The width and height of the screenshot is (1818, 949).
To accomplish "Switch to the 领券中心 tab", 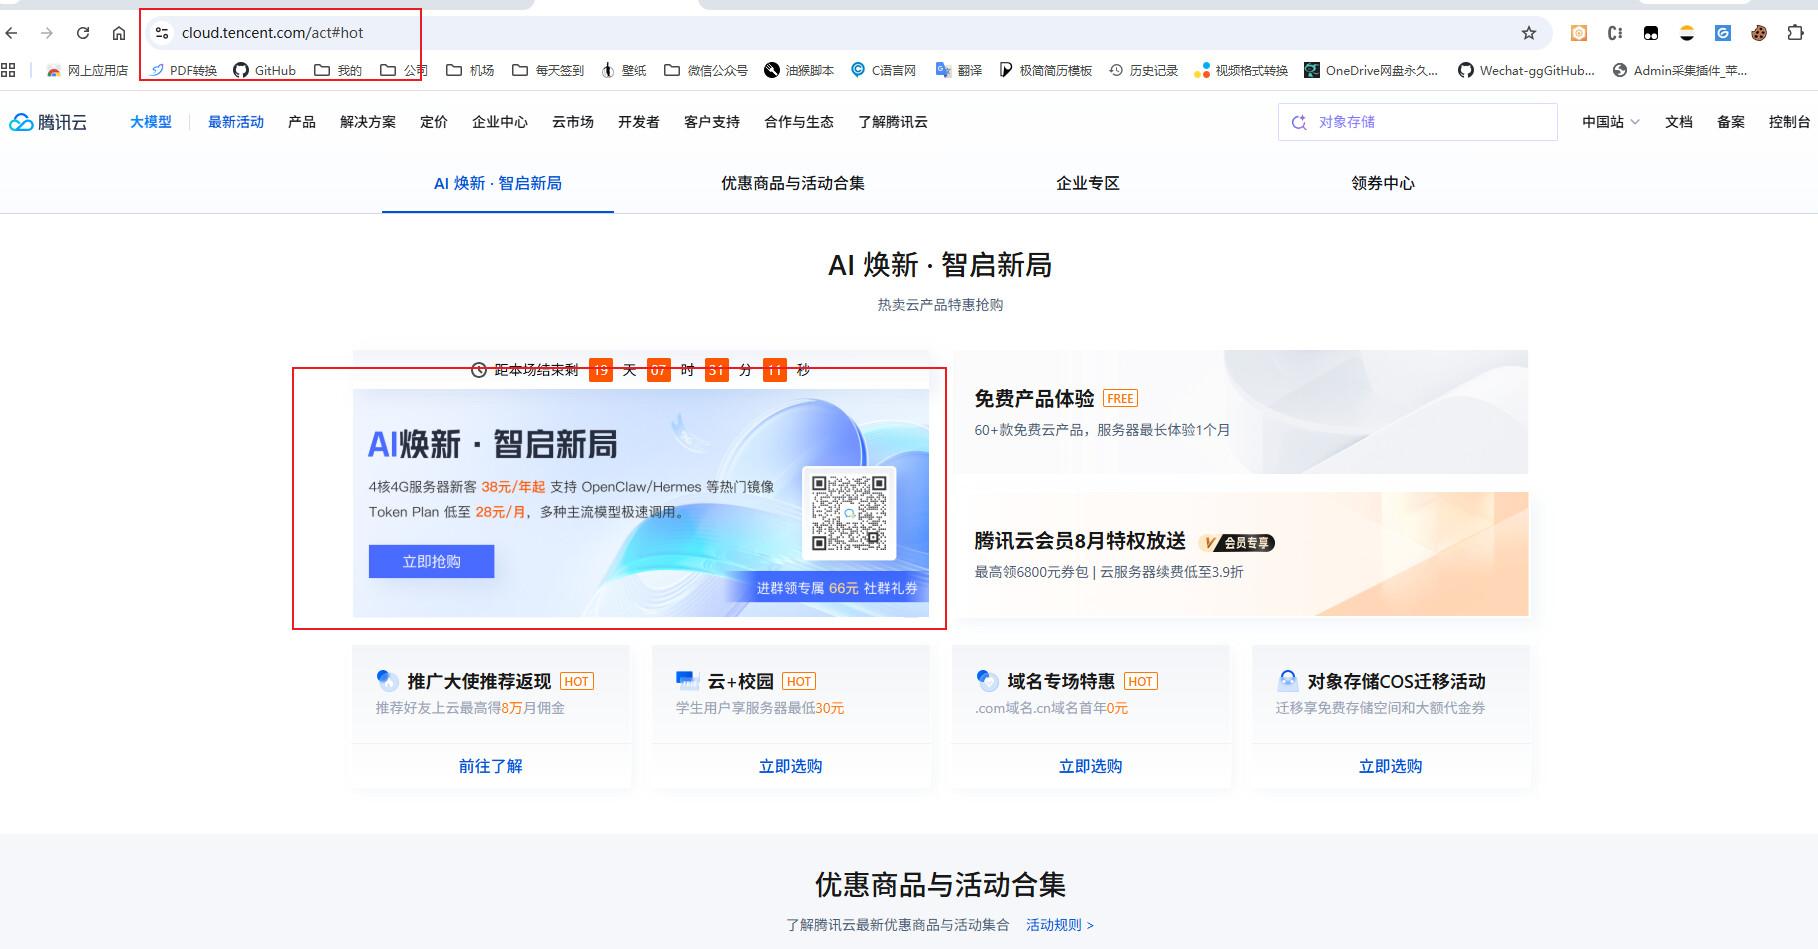I will 1383,183.
